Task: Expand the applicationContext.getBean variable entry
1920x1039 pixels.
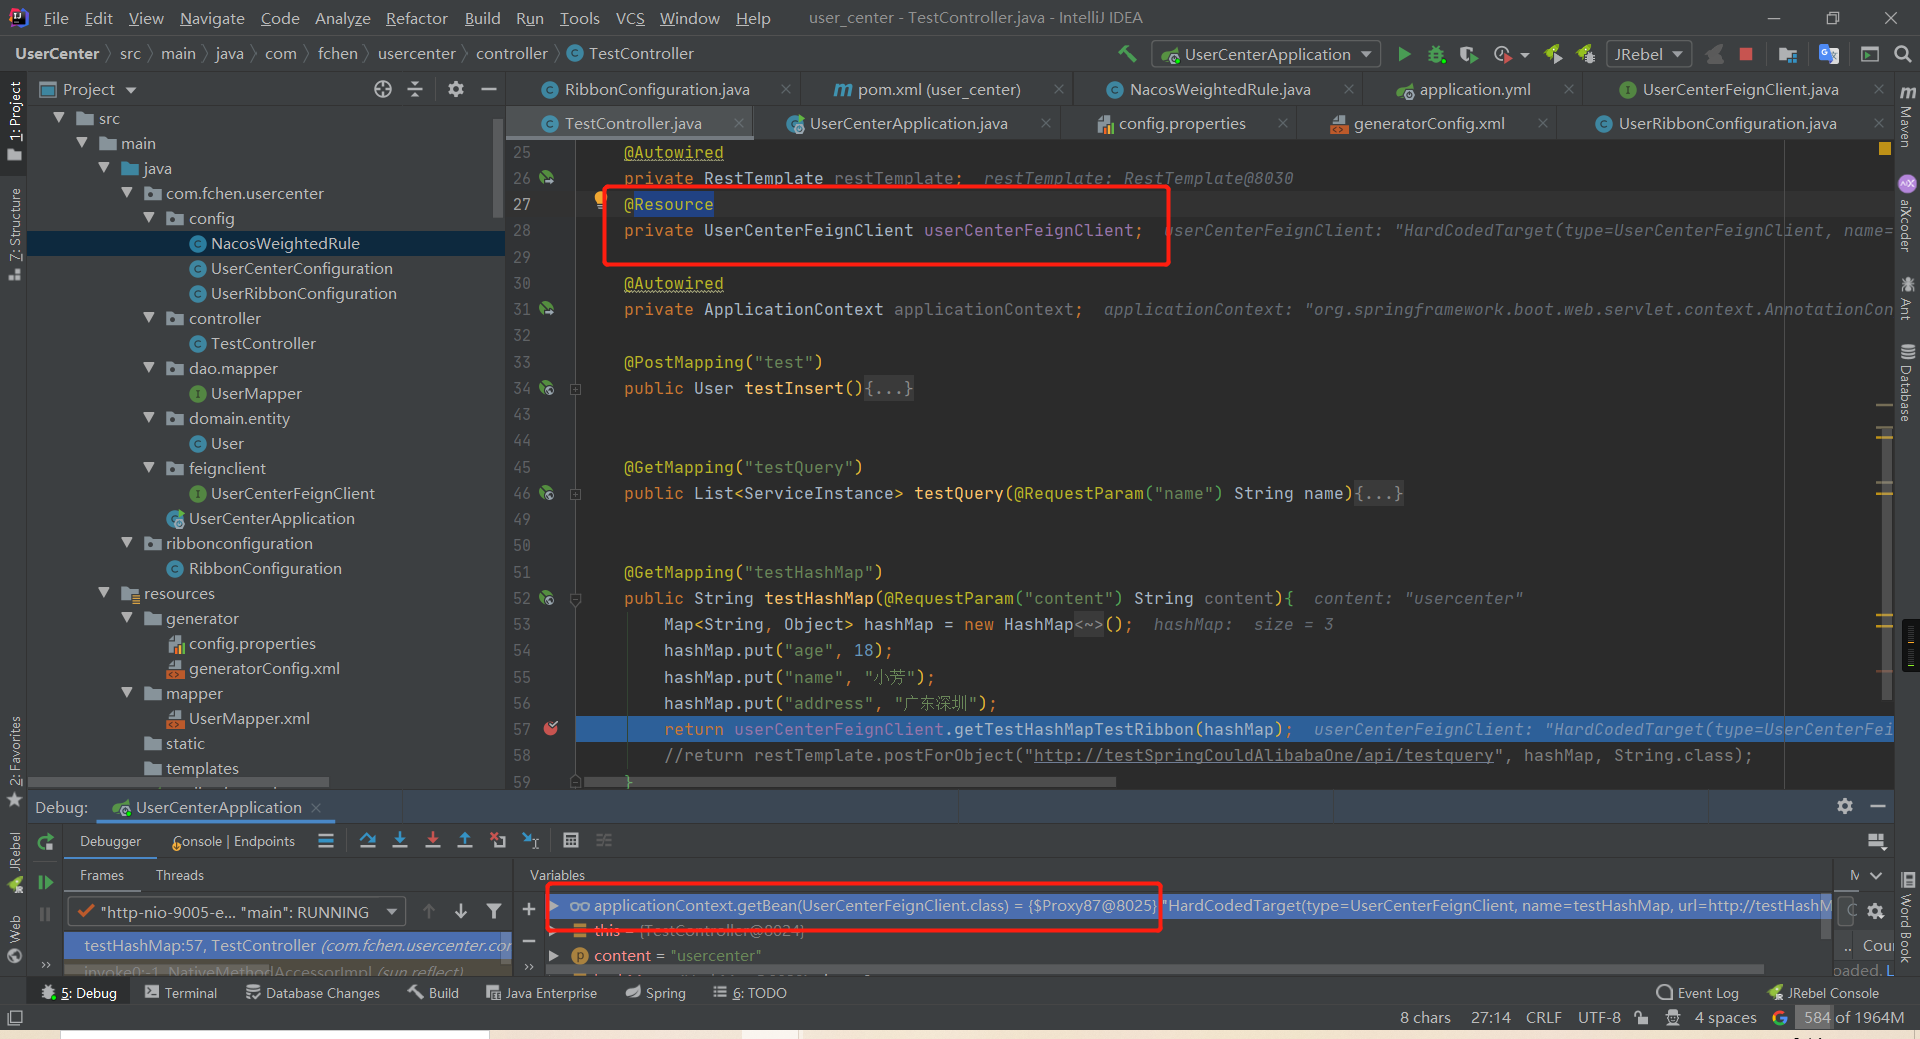Action: point(556,906)
